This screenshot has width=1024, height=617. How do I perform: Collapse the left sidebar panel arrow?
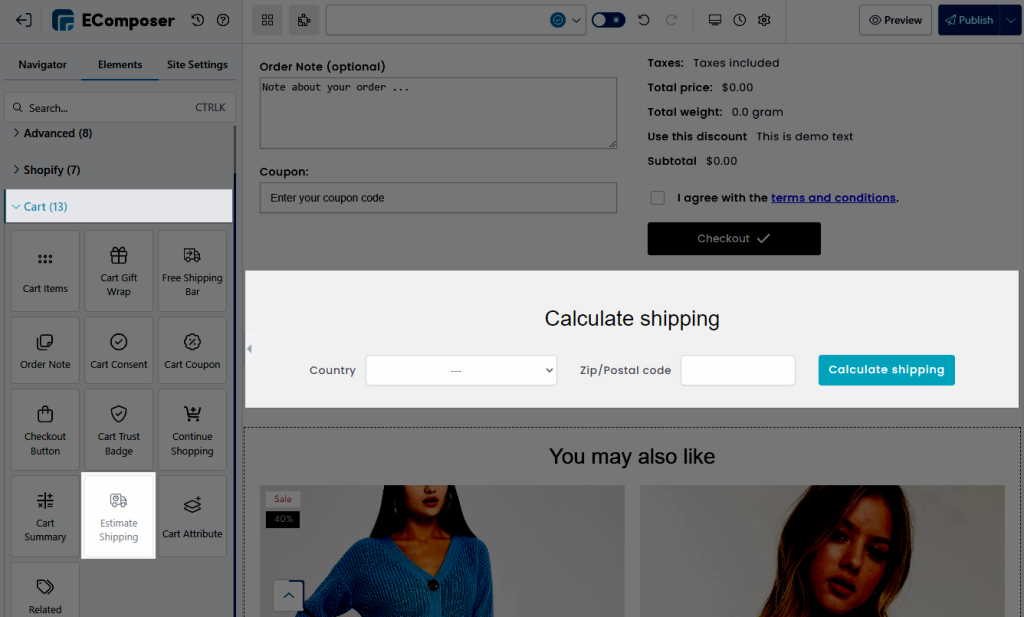point(249,349)
